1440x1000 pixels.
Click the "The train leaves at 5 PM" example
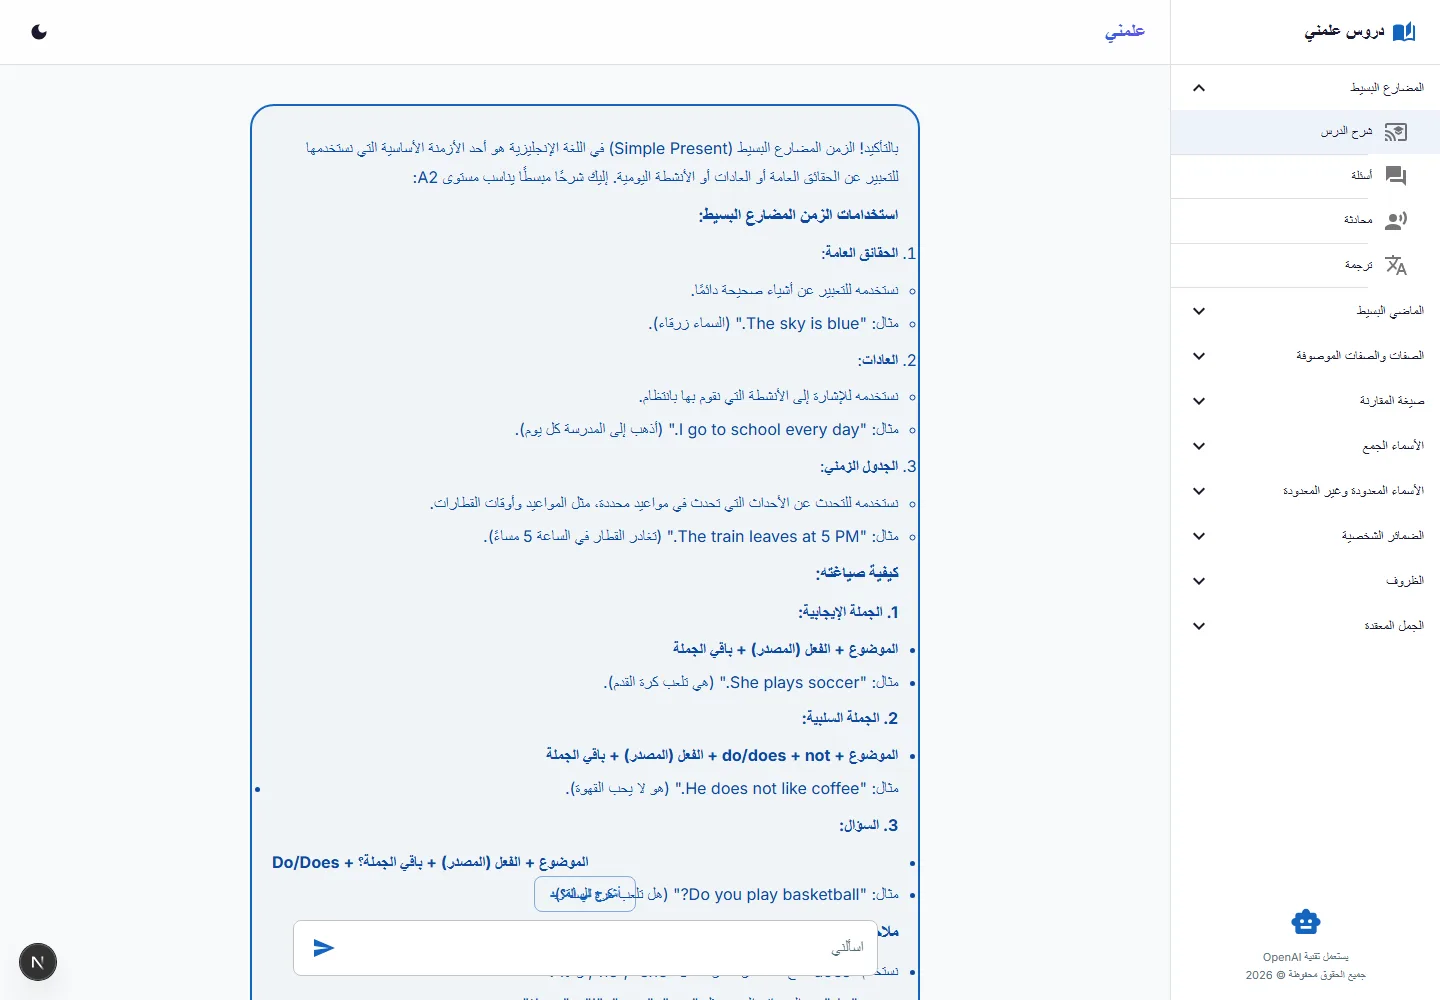pyautogui.click(x=691, y=537)
